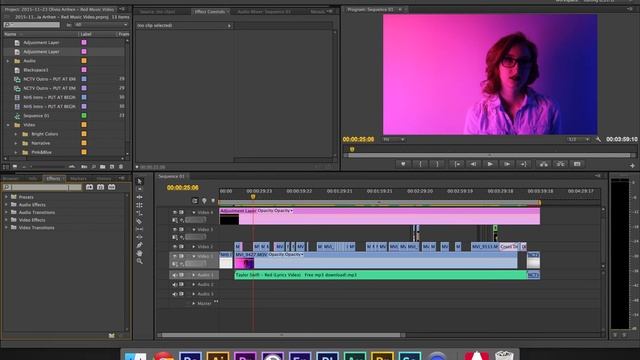Open the Fit zoom level dropdown

[394, 140]
